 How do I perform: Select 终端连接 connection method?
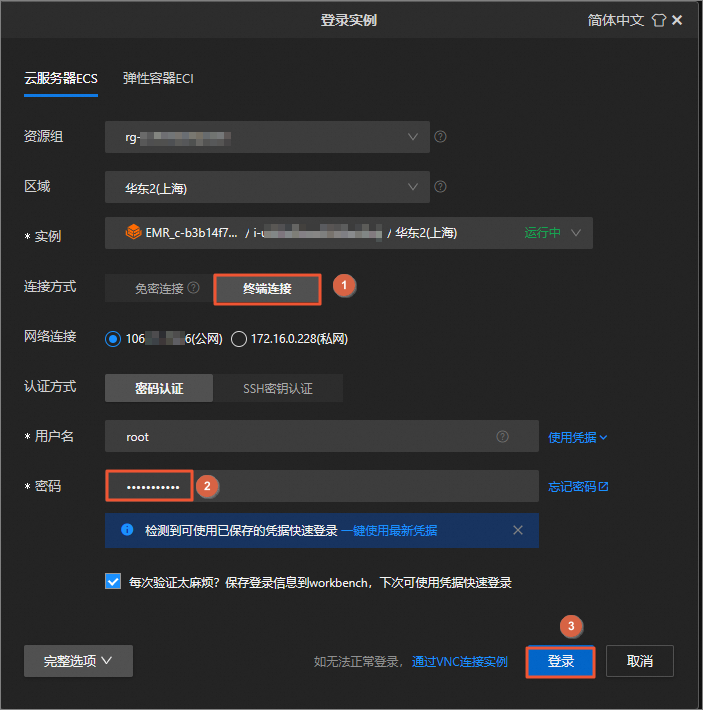coord(267,289)
